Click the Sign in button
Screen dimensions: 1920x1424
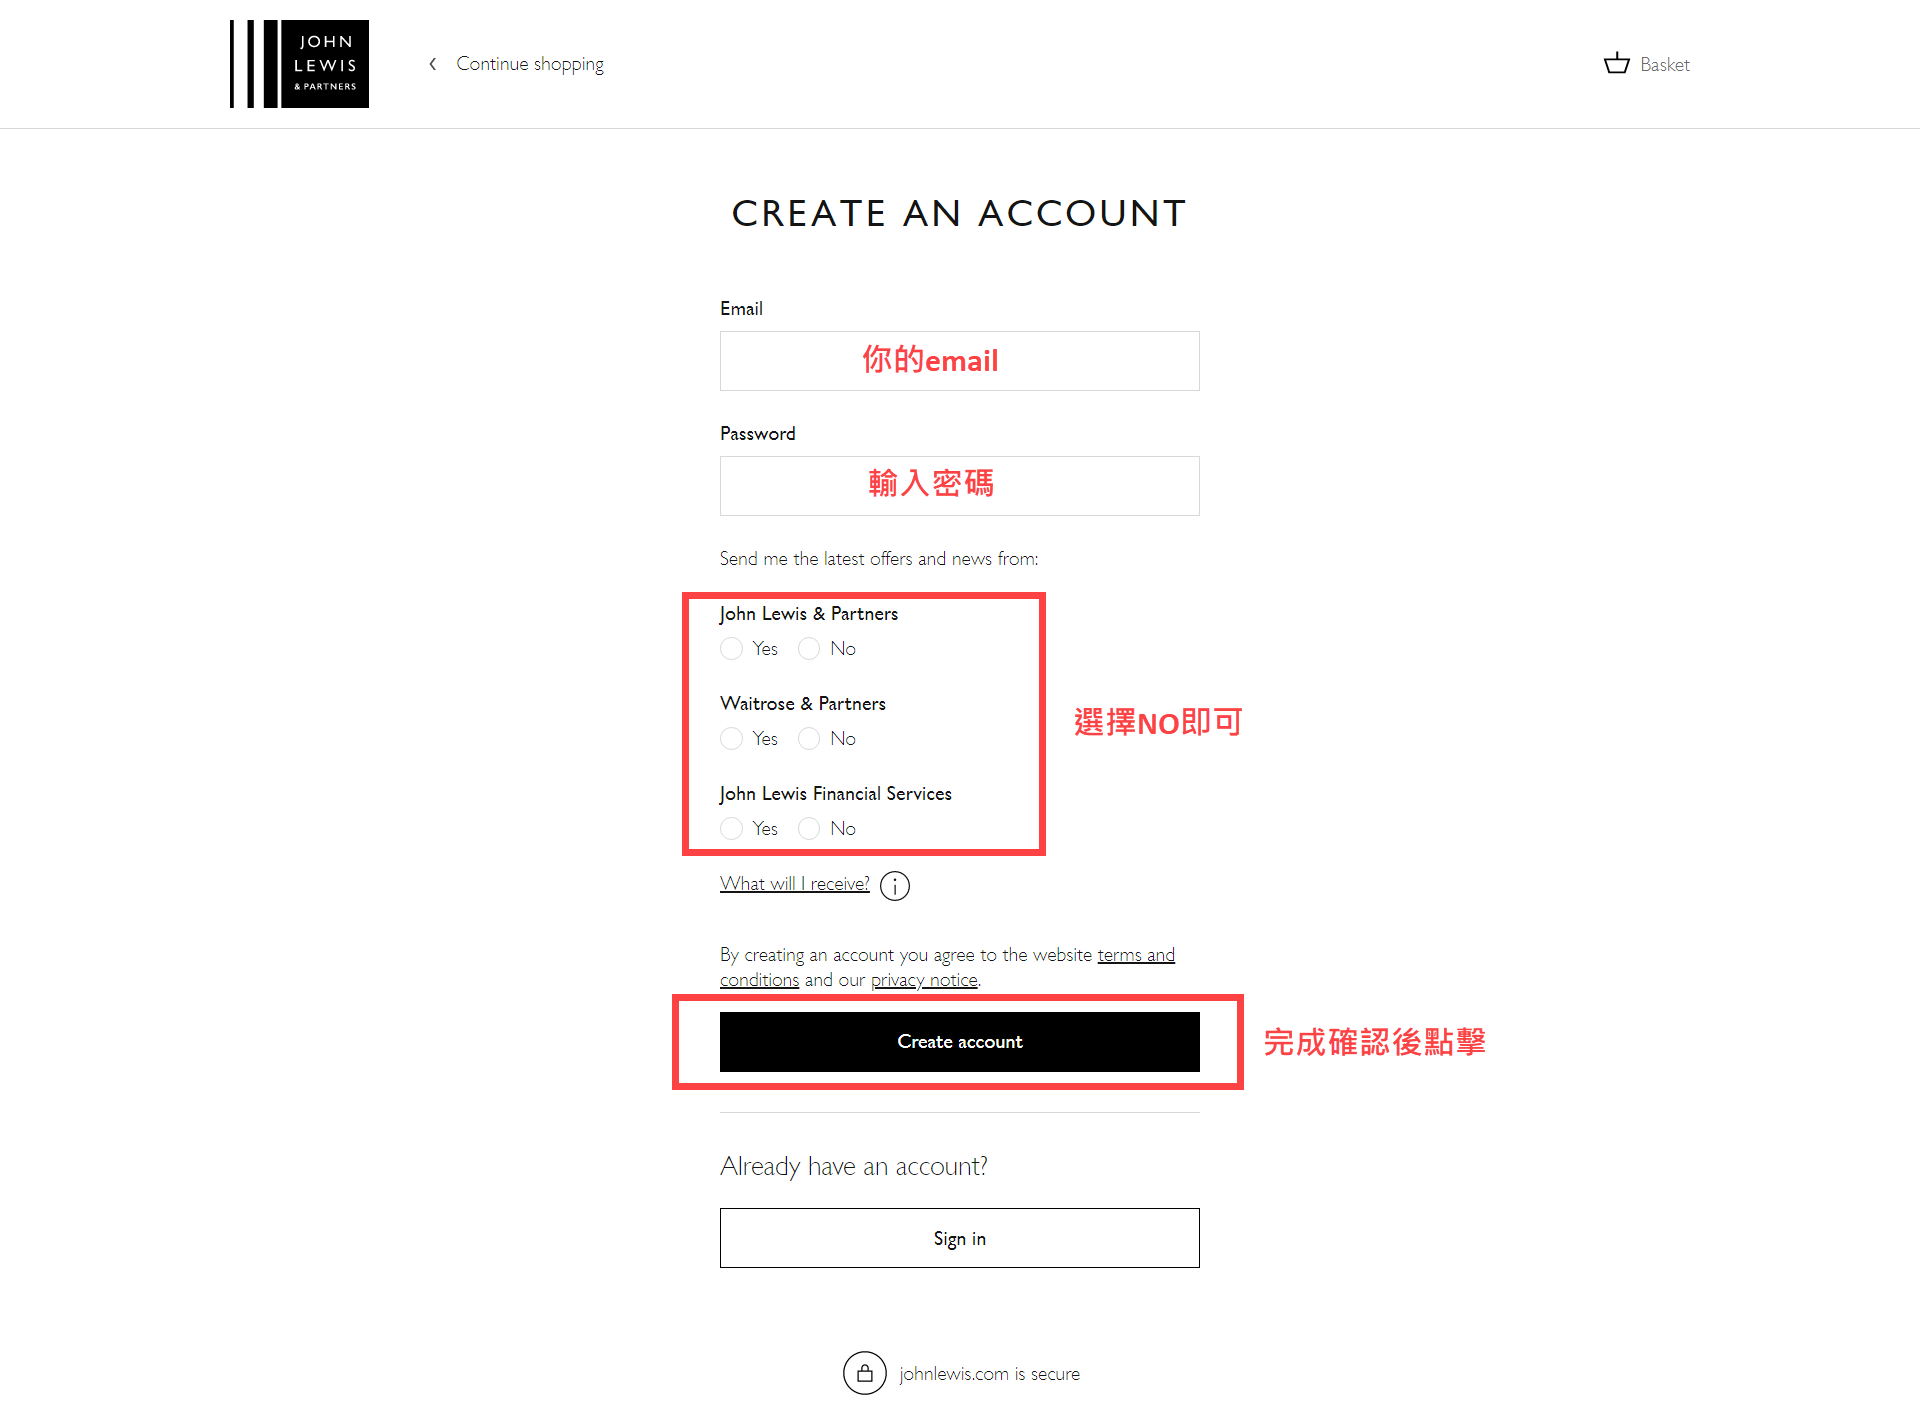tap(960, 1238)
